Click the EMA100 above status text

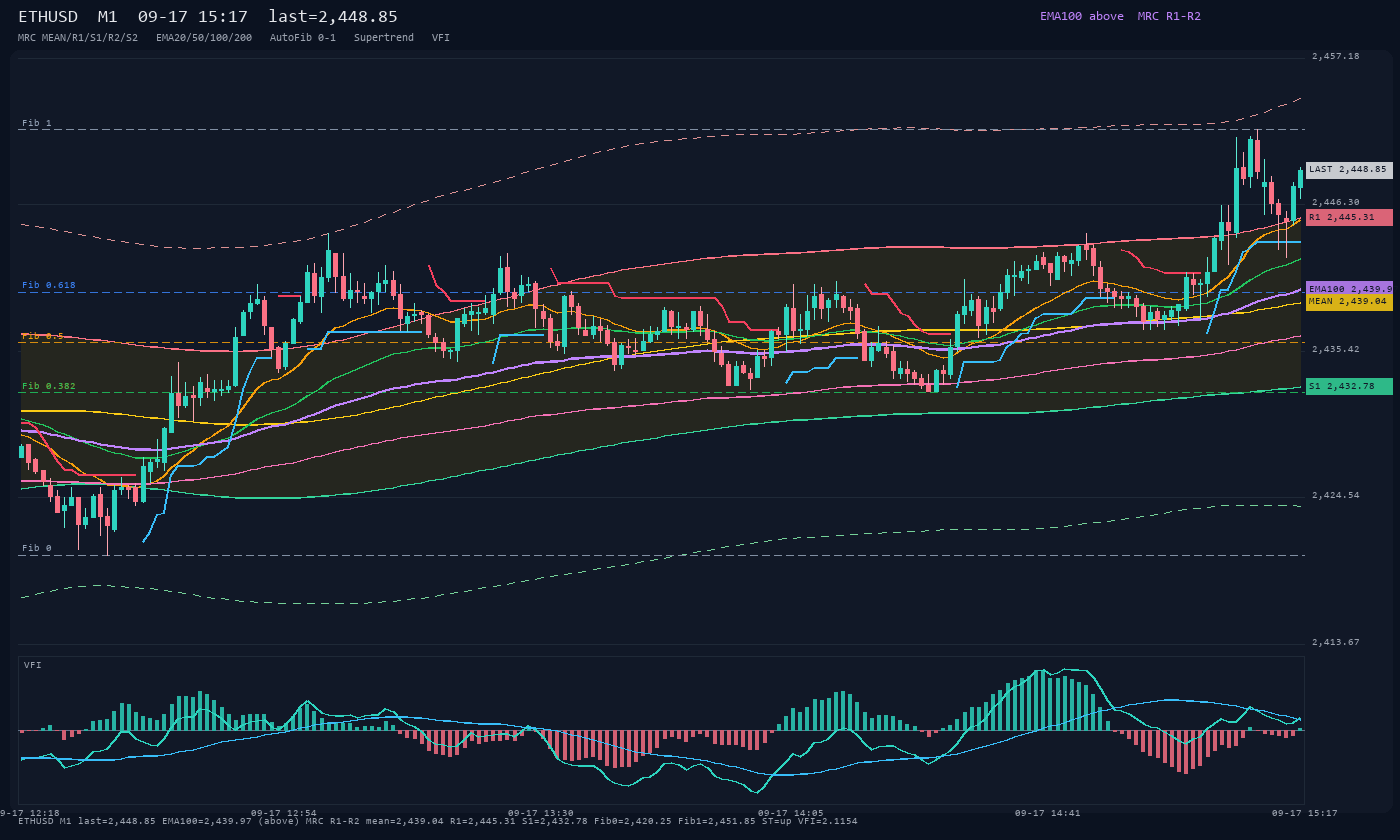[1082, 16]
